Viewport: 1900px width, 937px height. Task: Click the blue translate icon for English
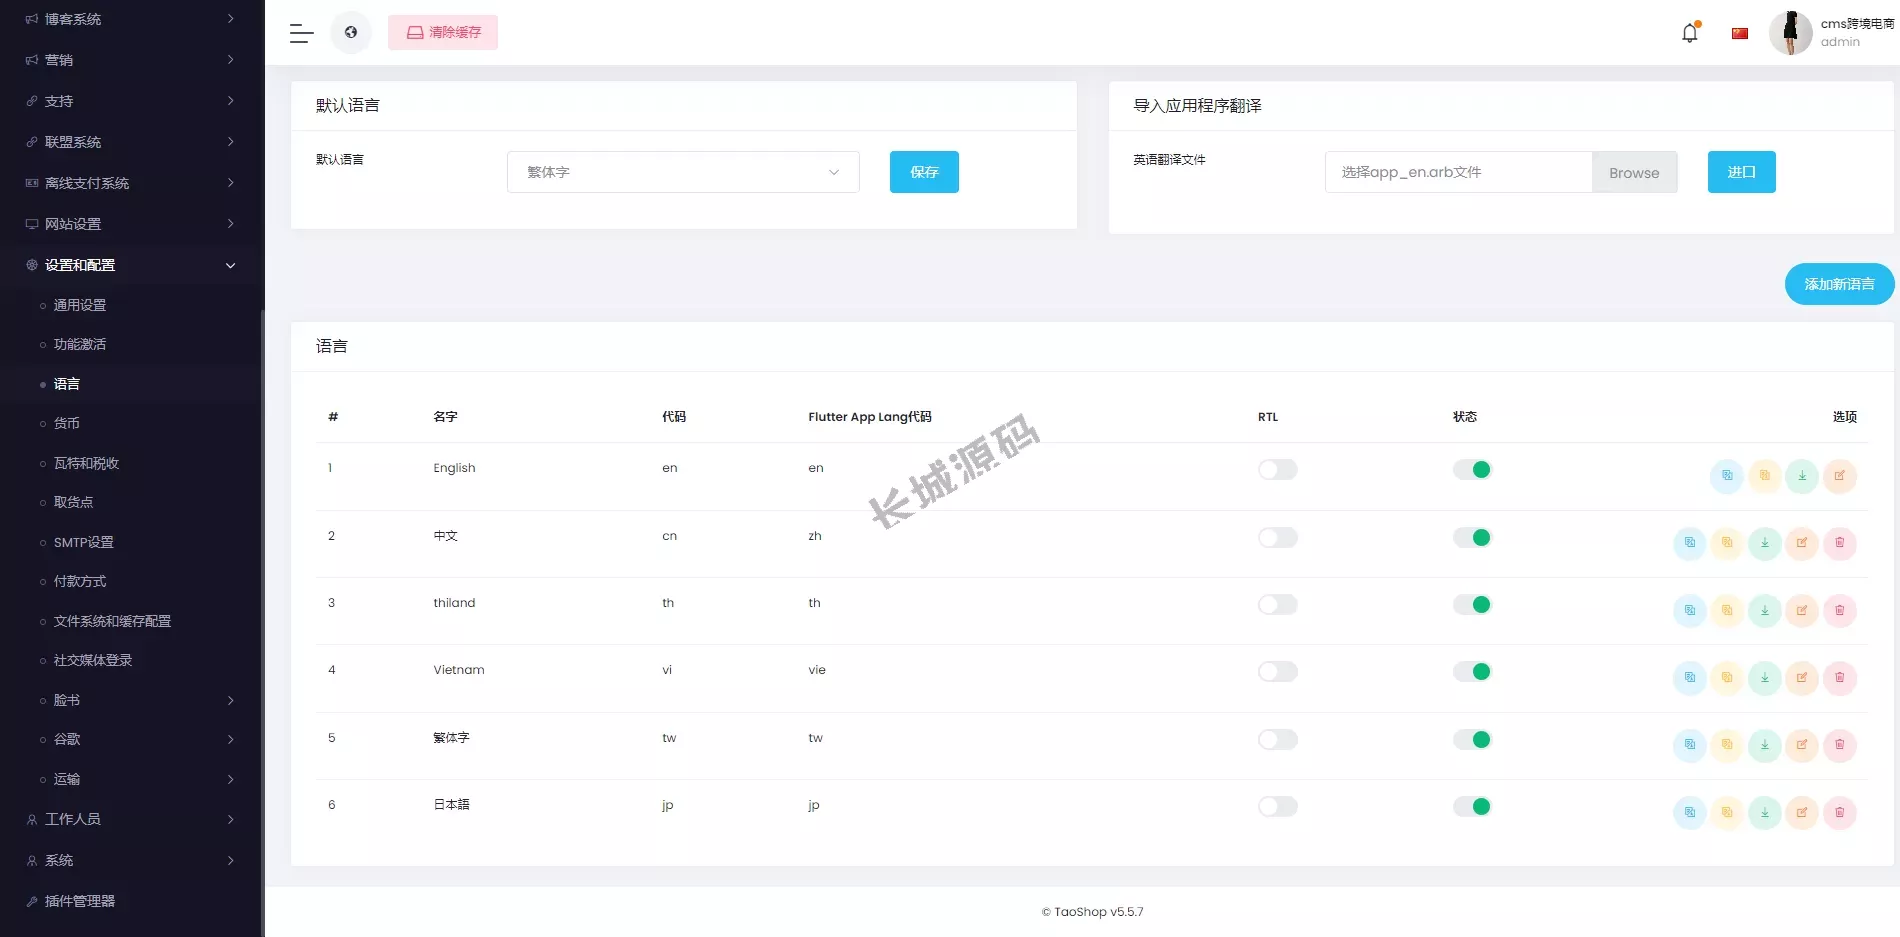point(1727,476)
